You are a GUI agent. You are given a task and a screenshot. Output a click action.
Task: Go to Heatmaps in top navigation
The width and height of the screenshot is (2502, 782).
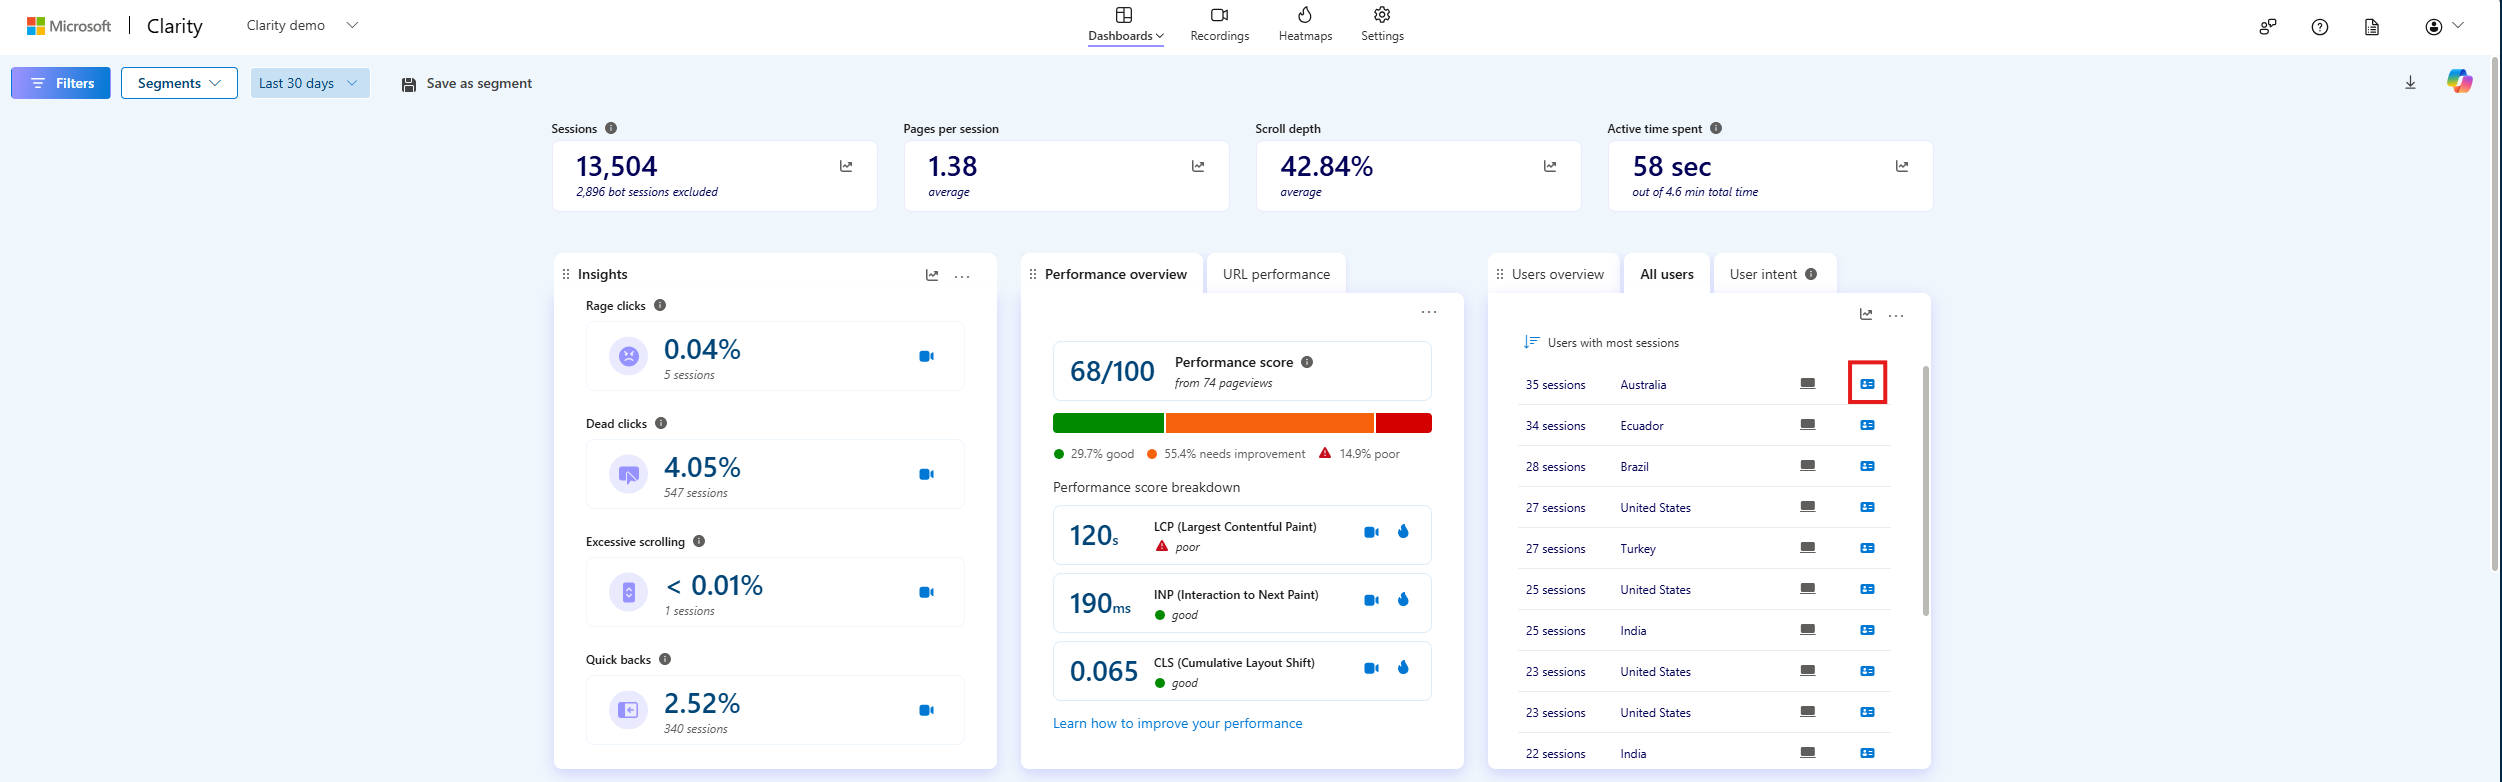click(x=1305, y=24)
